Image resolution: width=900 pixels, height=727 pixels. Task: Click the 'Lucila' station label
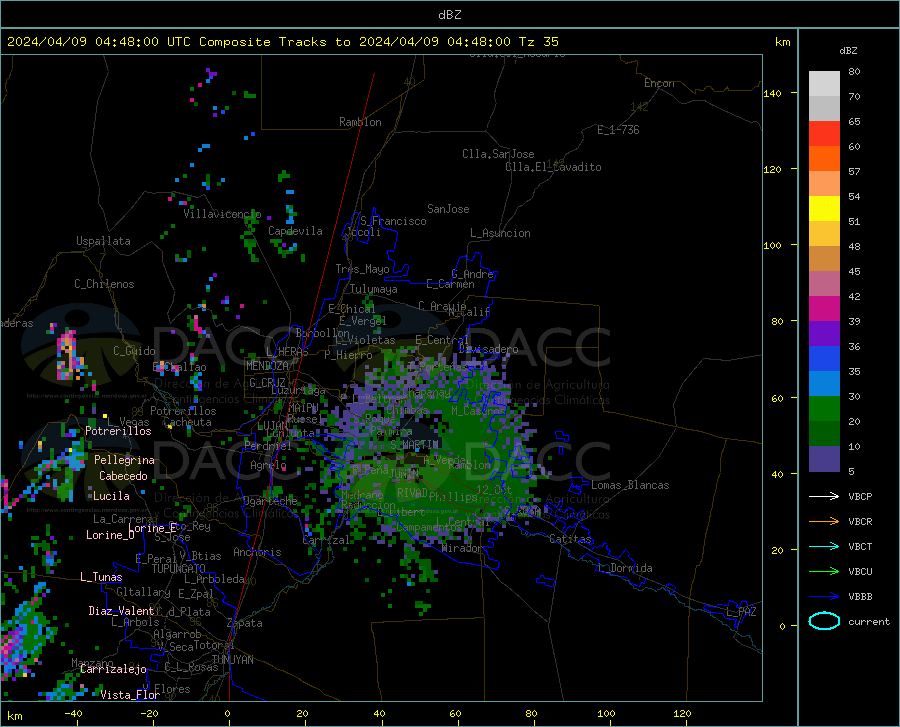111,496
